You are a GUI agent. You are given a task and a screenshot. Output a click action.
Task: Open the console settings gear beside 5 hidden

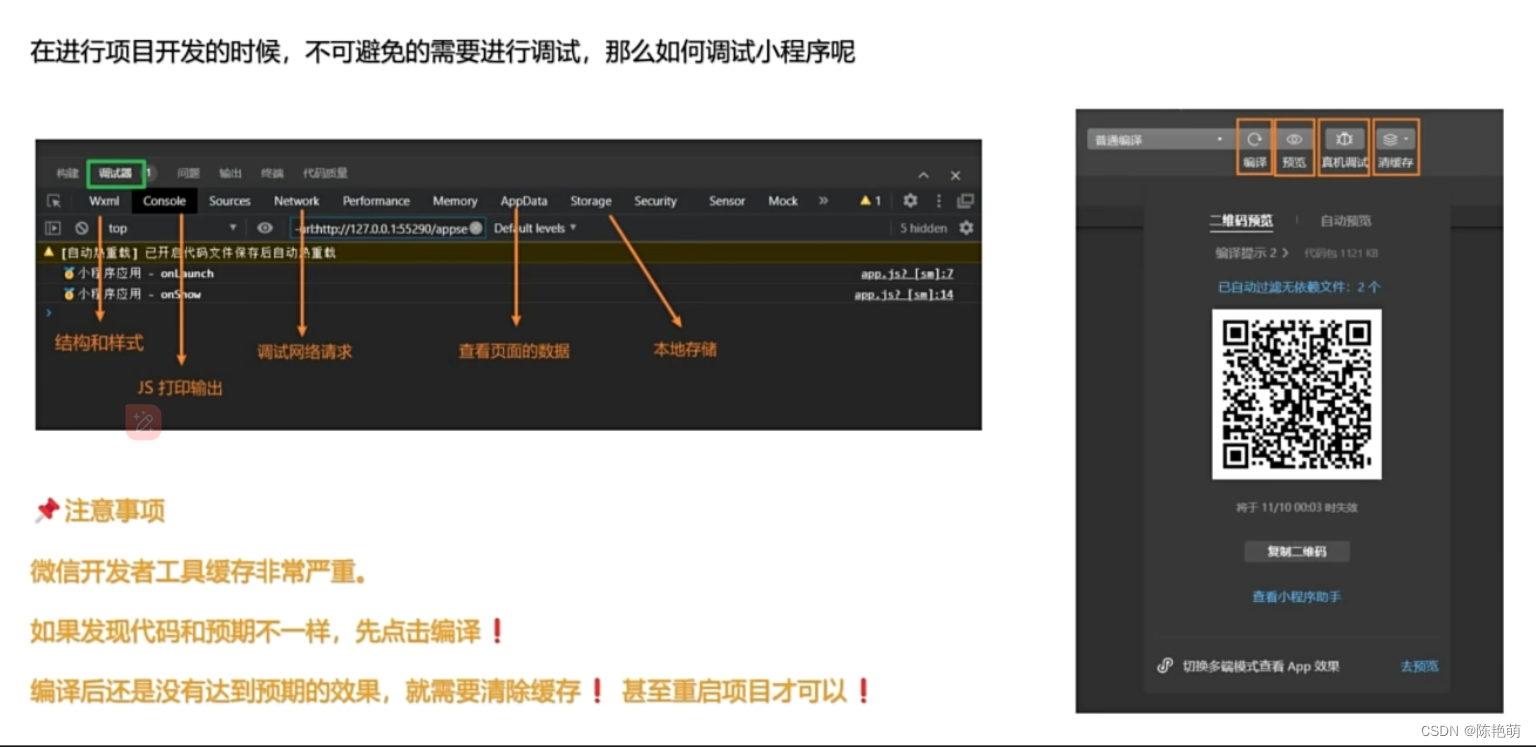coord(966,228)
